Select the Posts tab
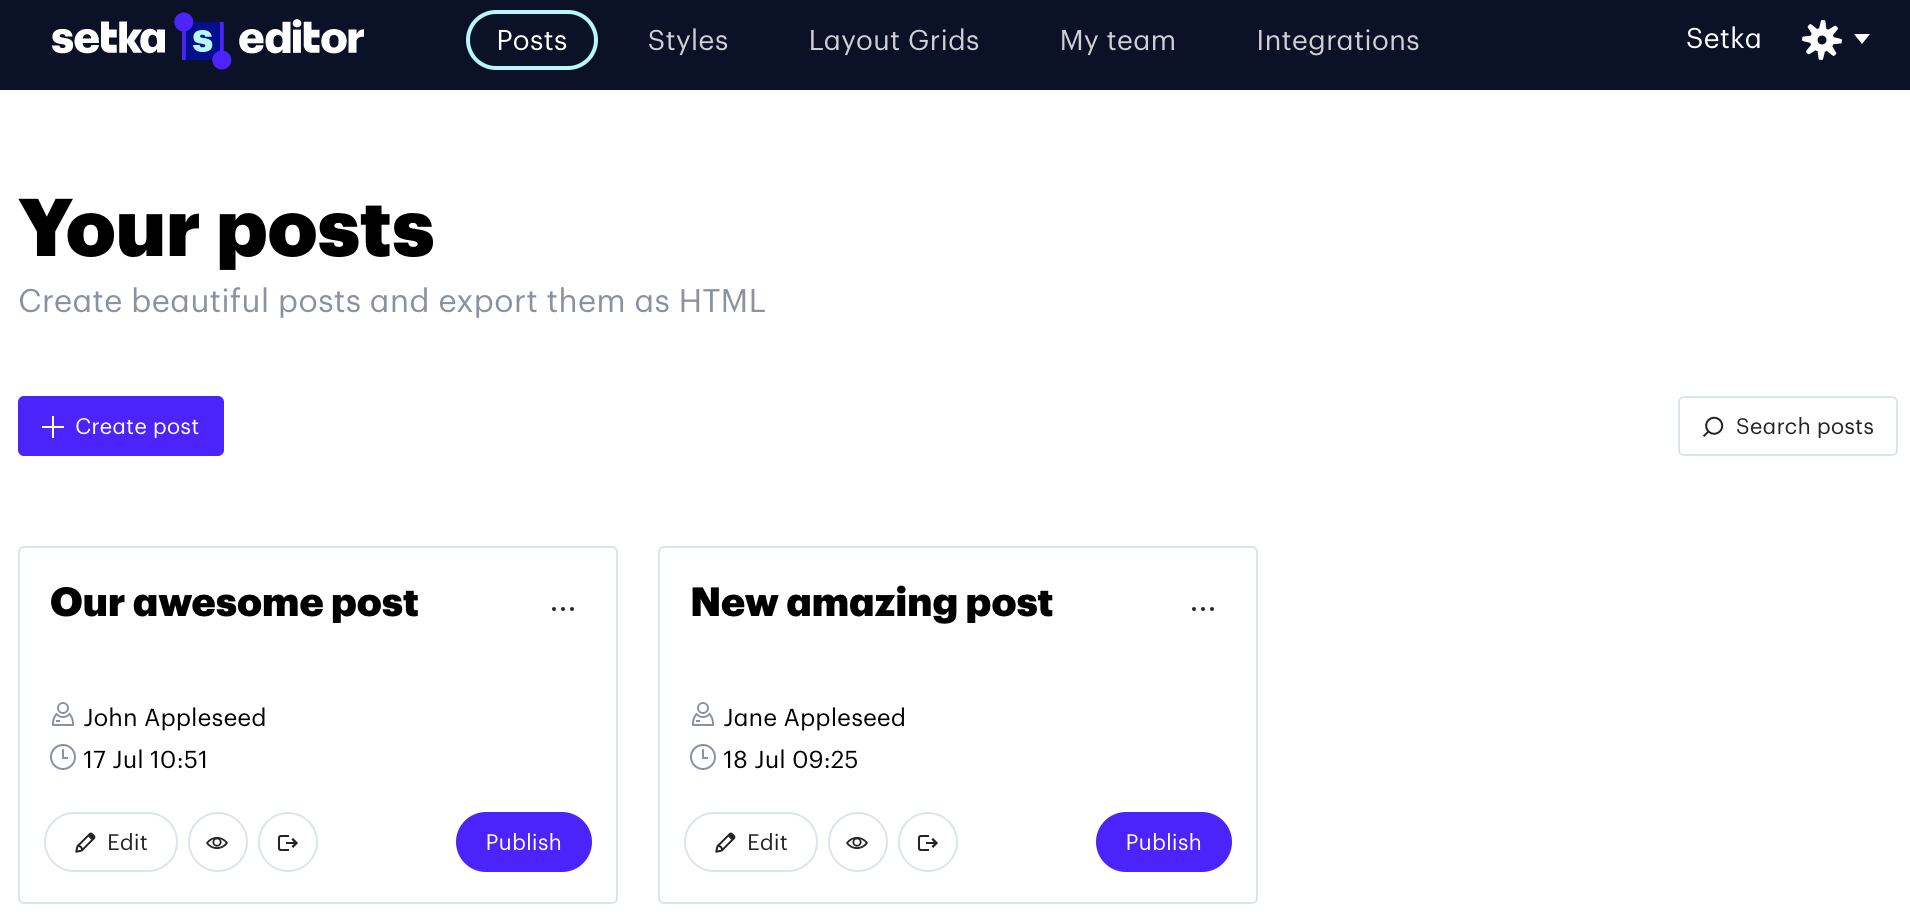The height and width of the screenshot is (920, 1910). (532, 40)
